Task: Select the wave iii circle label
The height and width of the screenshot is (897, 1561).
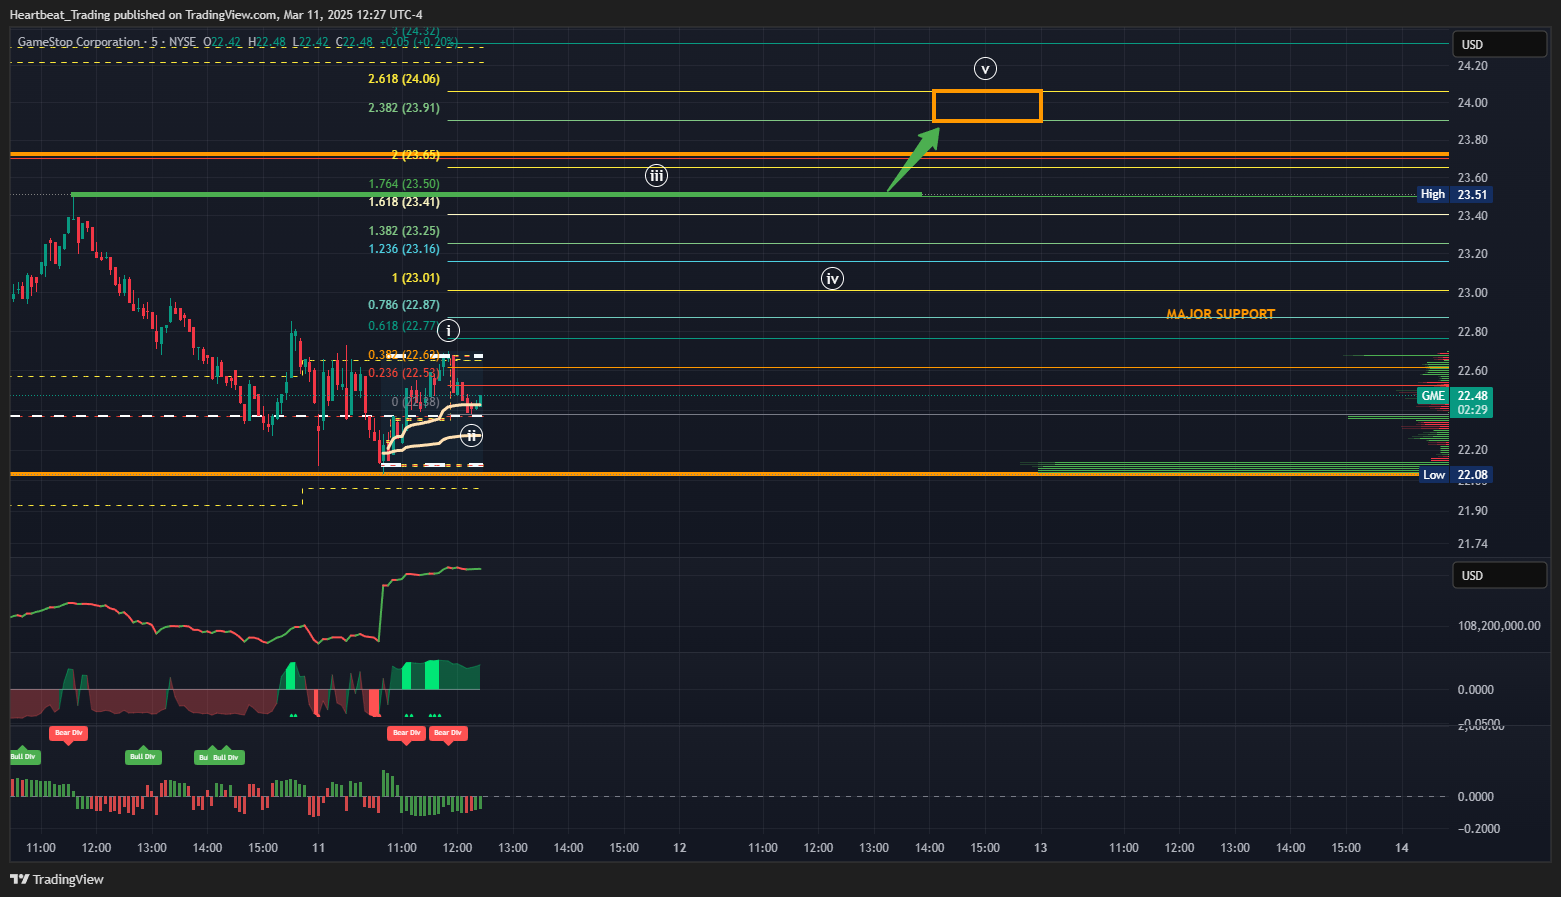Action: [x=656, y=176]
